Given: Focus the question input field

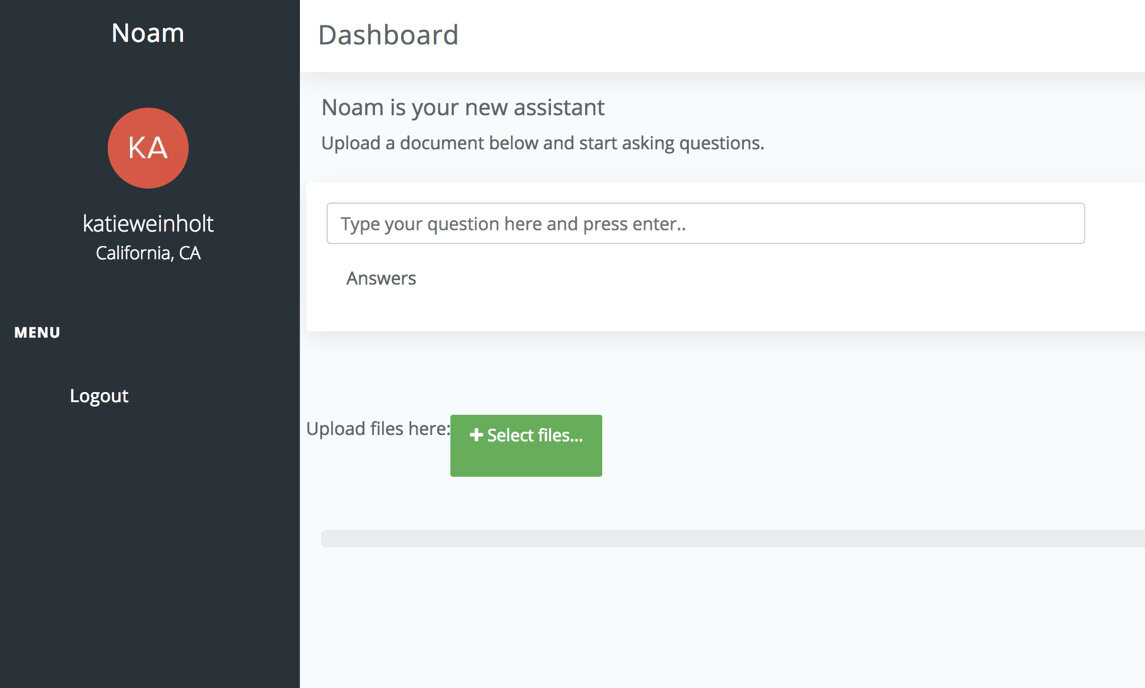Looking at the screenshot, I should pos(705,223).
